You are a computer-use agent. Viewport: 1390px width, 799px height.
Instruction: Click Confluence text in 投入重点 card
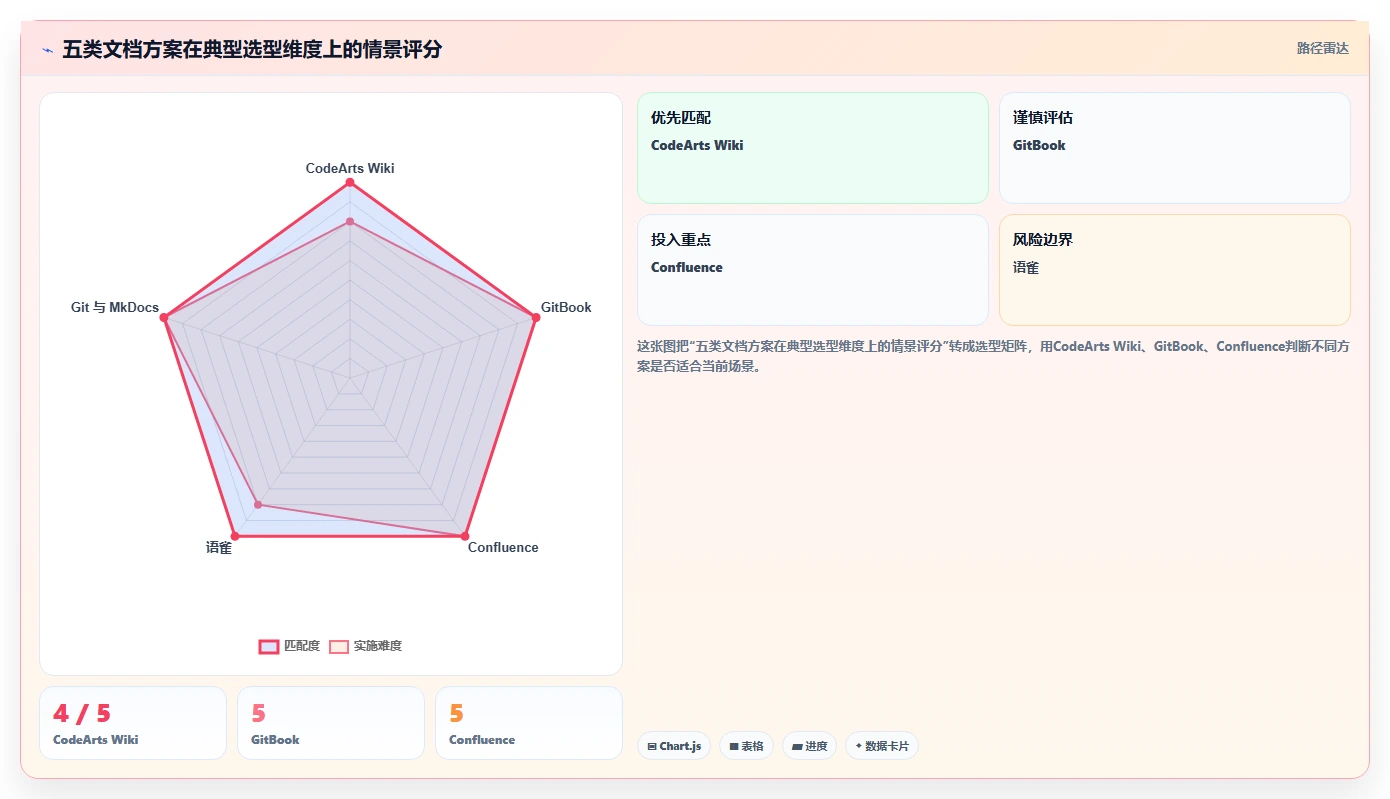point(686,267)
